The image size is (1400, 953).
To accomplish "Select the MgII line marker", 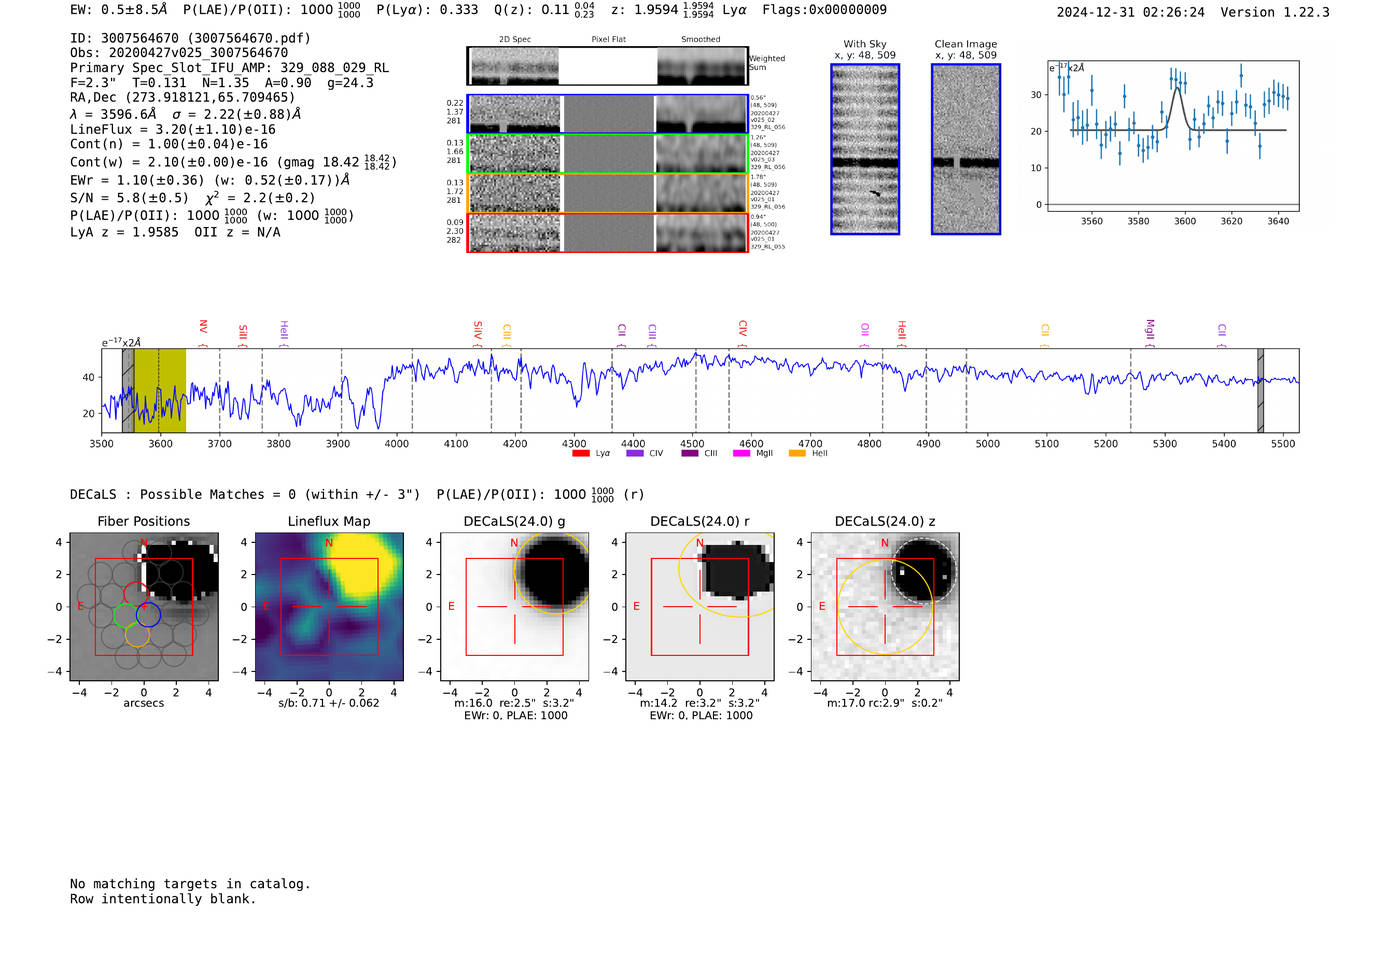I will pos(1149,333).
